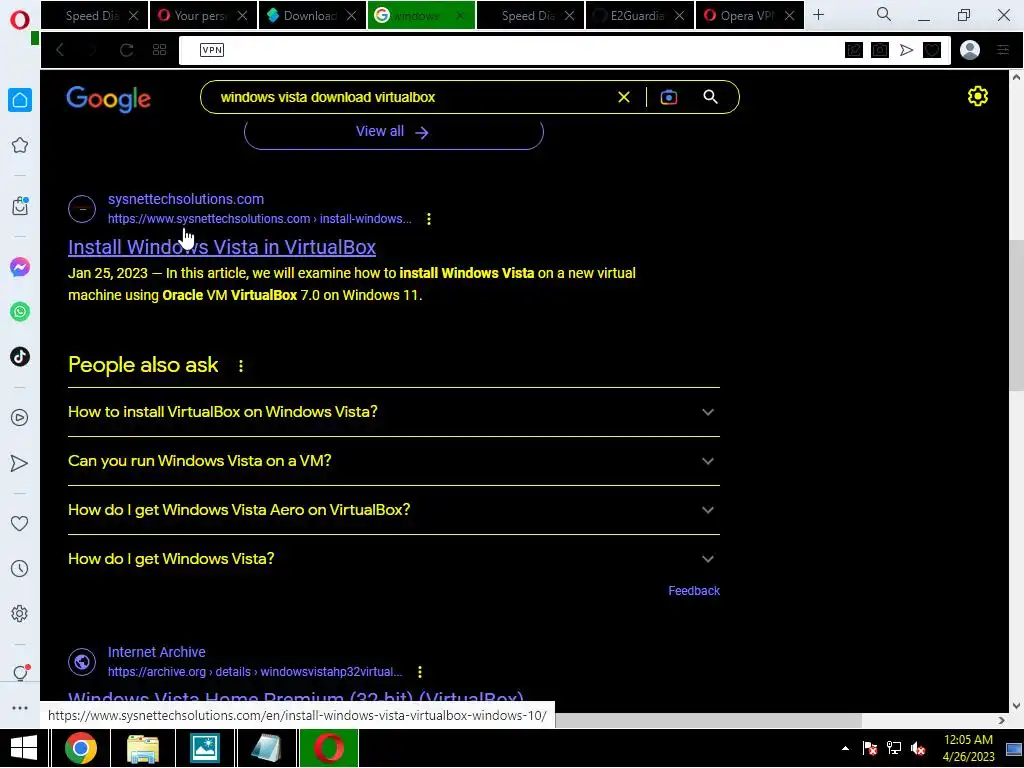Switch to the Speed Dial tab beside E2Guardian
Screen dimensions: 1024x768
click(x=530, y=16)
